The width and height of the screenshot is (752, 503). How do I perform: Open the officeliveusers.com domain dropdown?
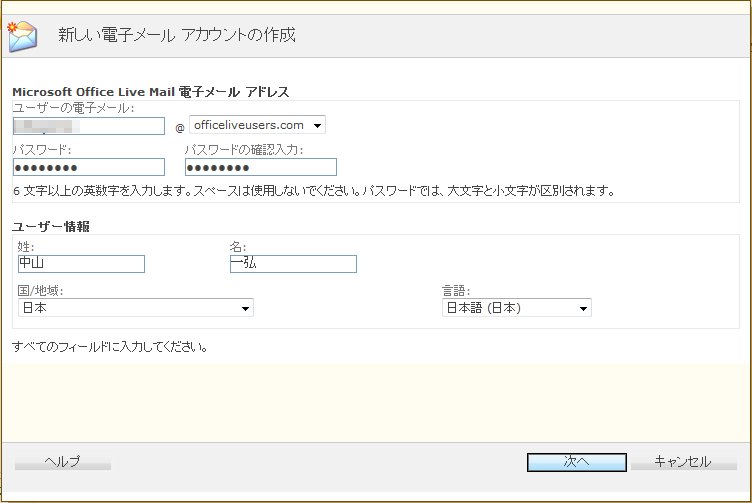pyautogui.click(x=258, y=125)
